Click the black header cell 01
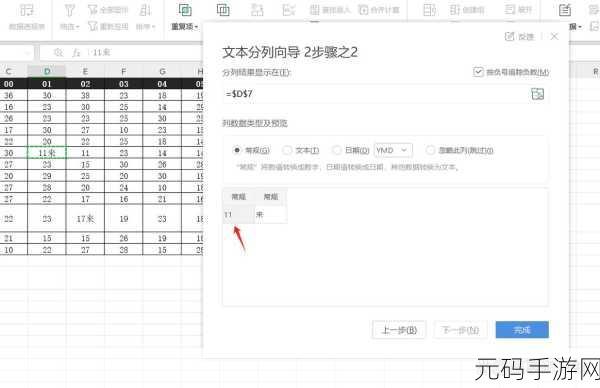600x388 pixels. 47,84
